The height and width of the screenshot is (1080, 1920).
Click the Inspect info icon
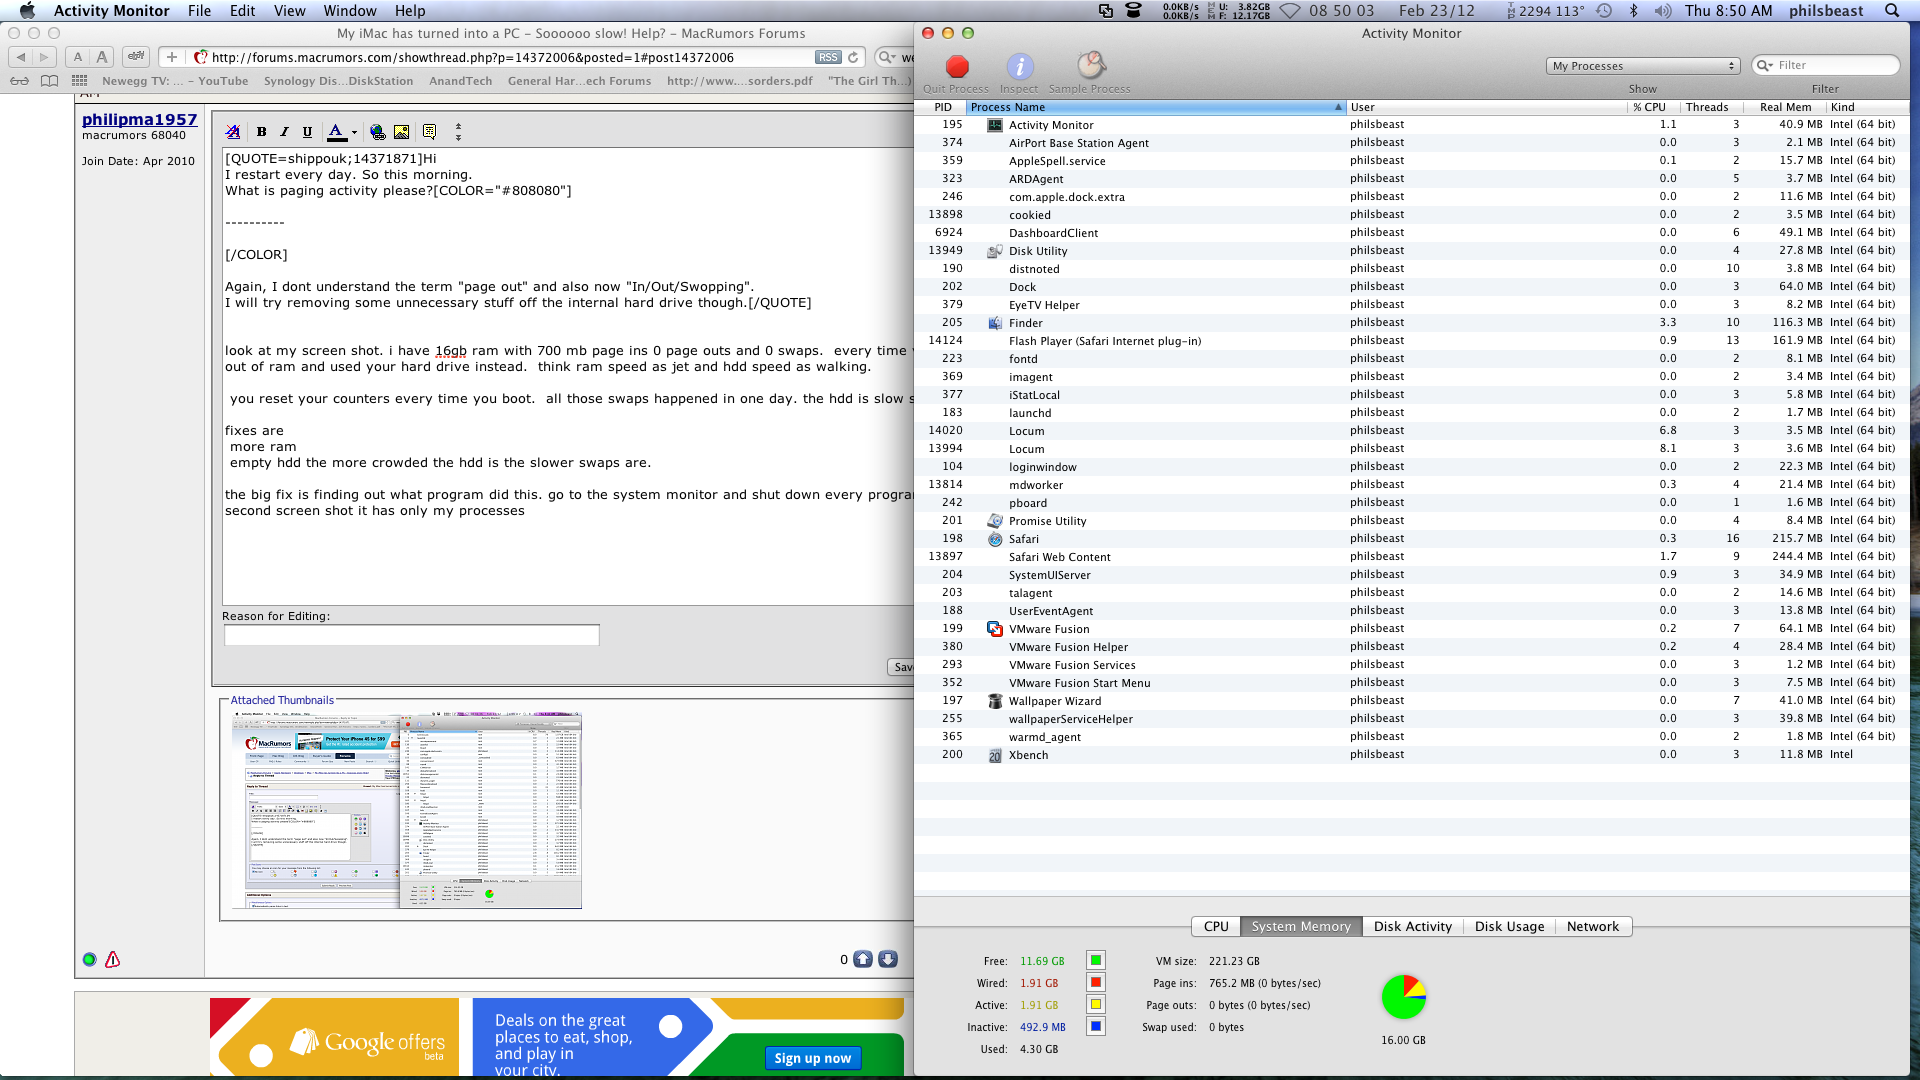coord(1019,67)
